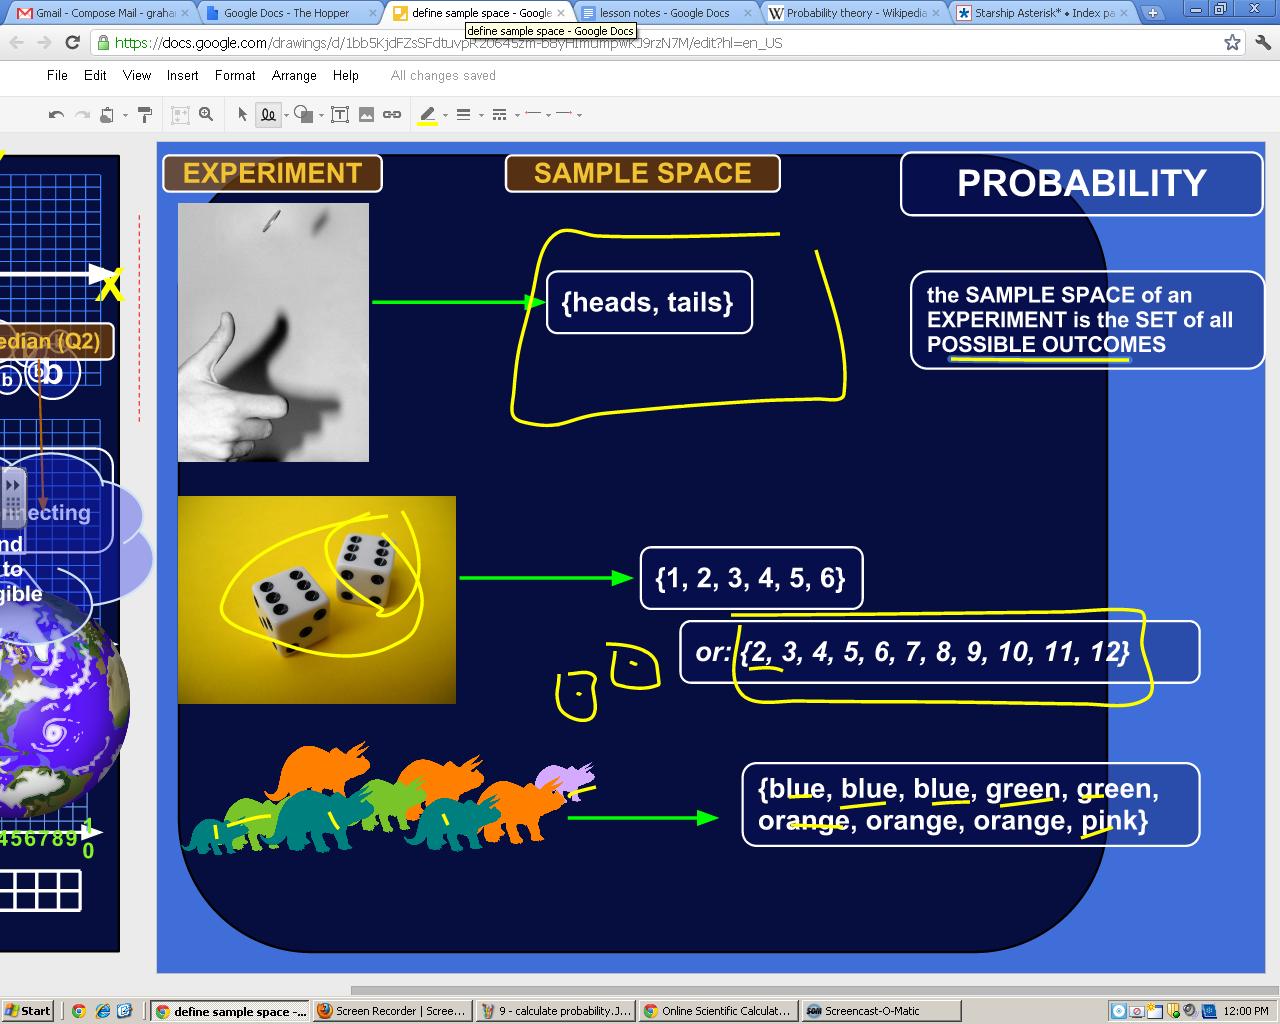Open the line color dropdown arrow
This screenshot has width=1280, height=1024.
point(445,116)
